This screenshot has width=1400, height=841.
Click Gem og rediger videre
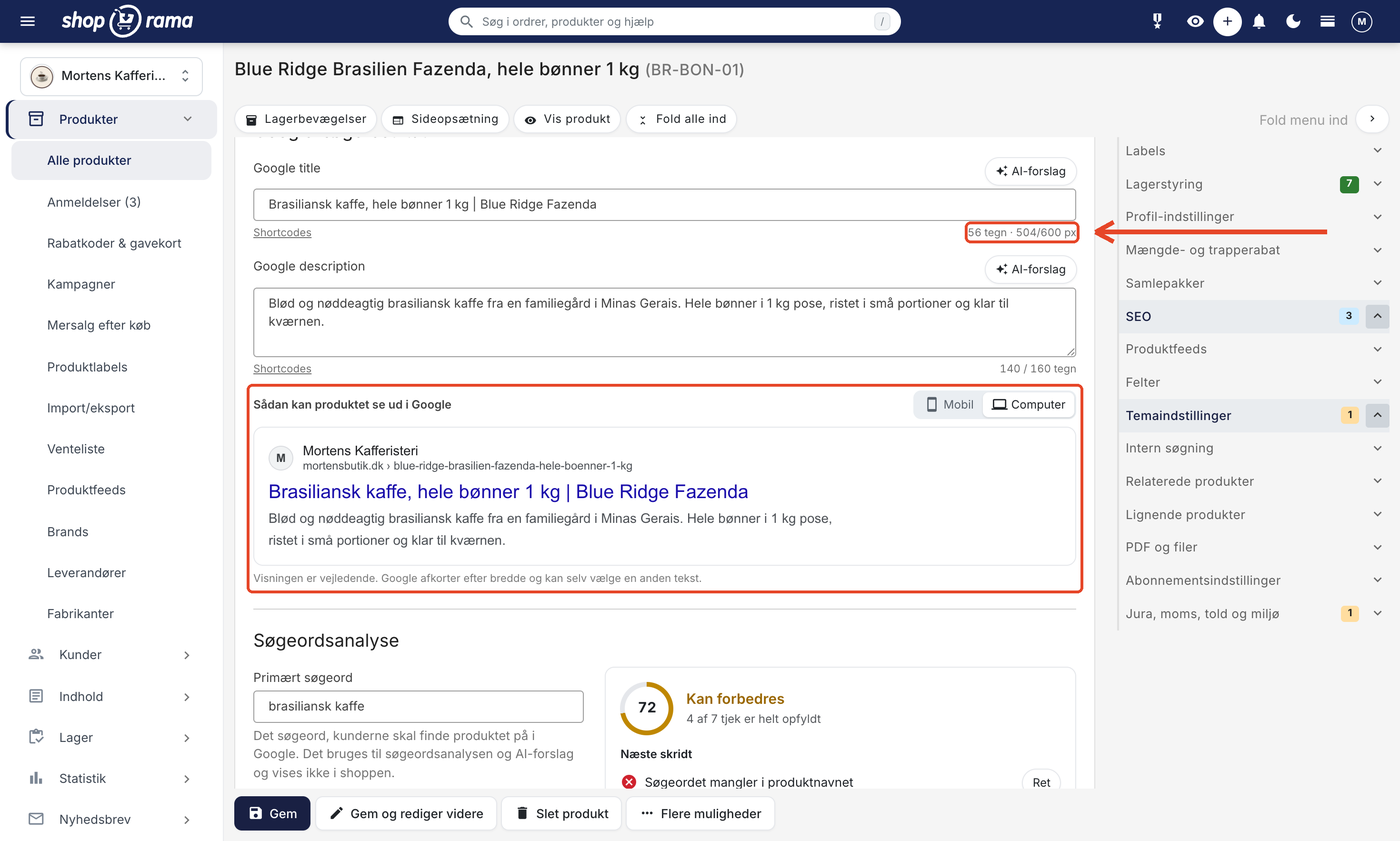pos(406,813)
